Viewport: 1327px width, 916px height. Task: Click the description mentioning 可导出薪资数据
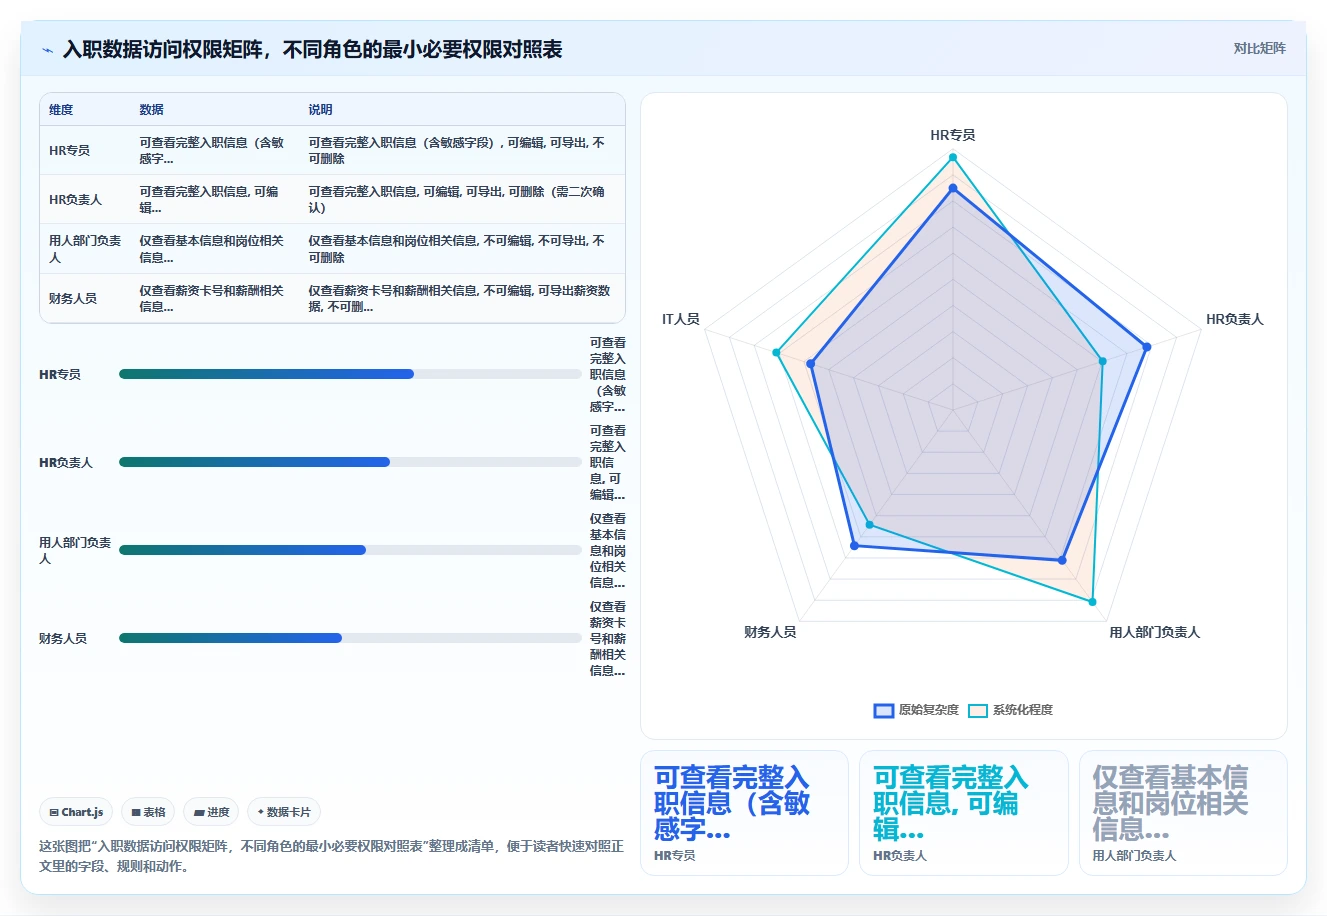pyautogui.click(x=459, y=298)
